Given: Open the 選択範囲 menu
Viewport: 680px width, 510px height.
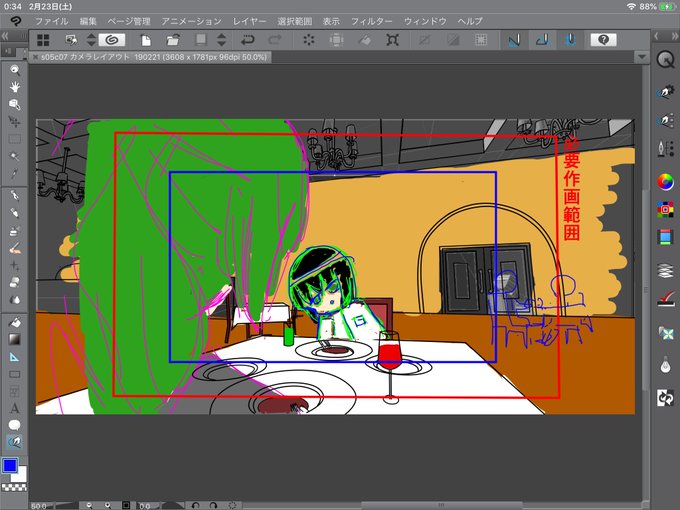Looking at the screenshot, I should [x=294, y=21].
